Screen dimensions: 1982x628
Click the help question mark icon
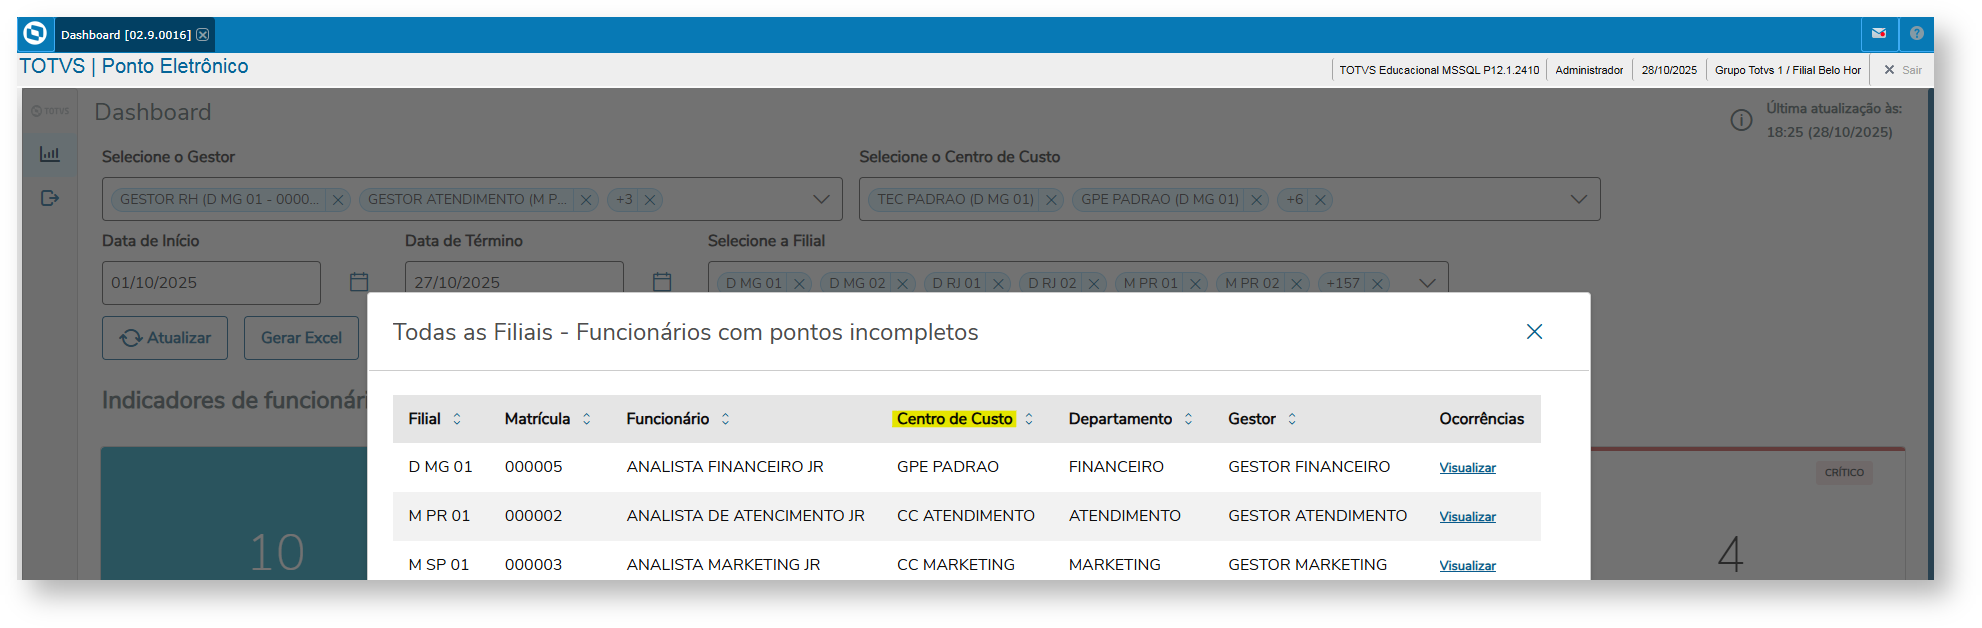[1916, 34]
